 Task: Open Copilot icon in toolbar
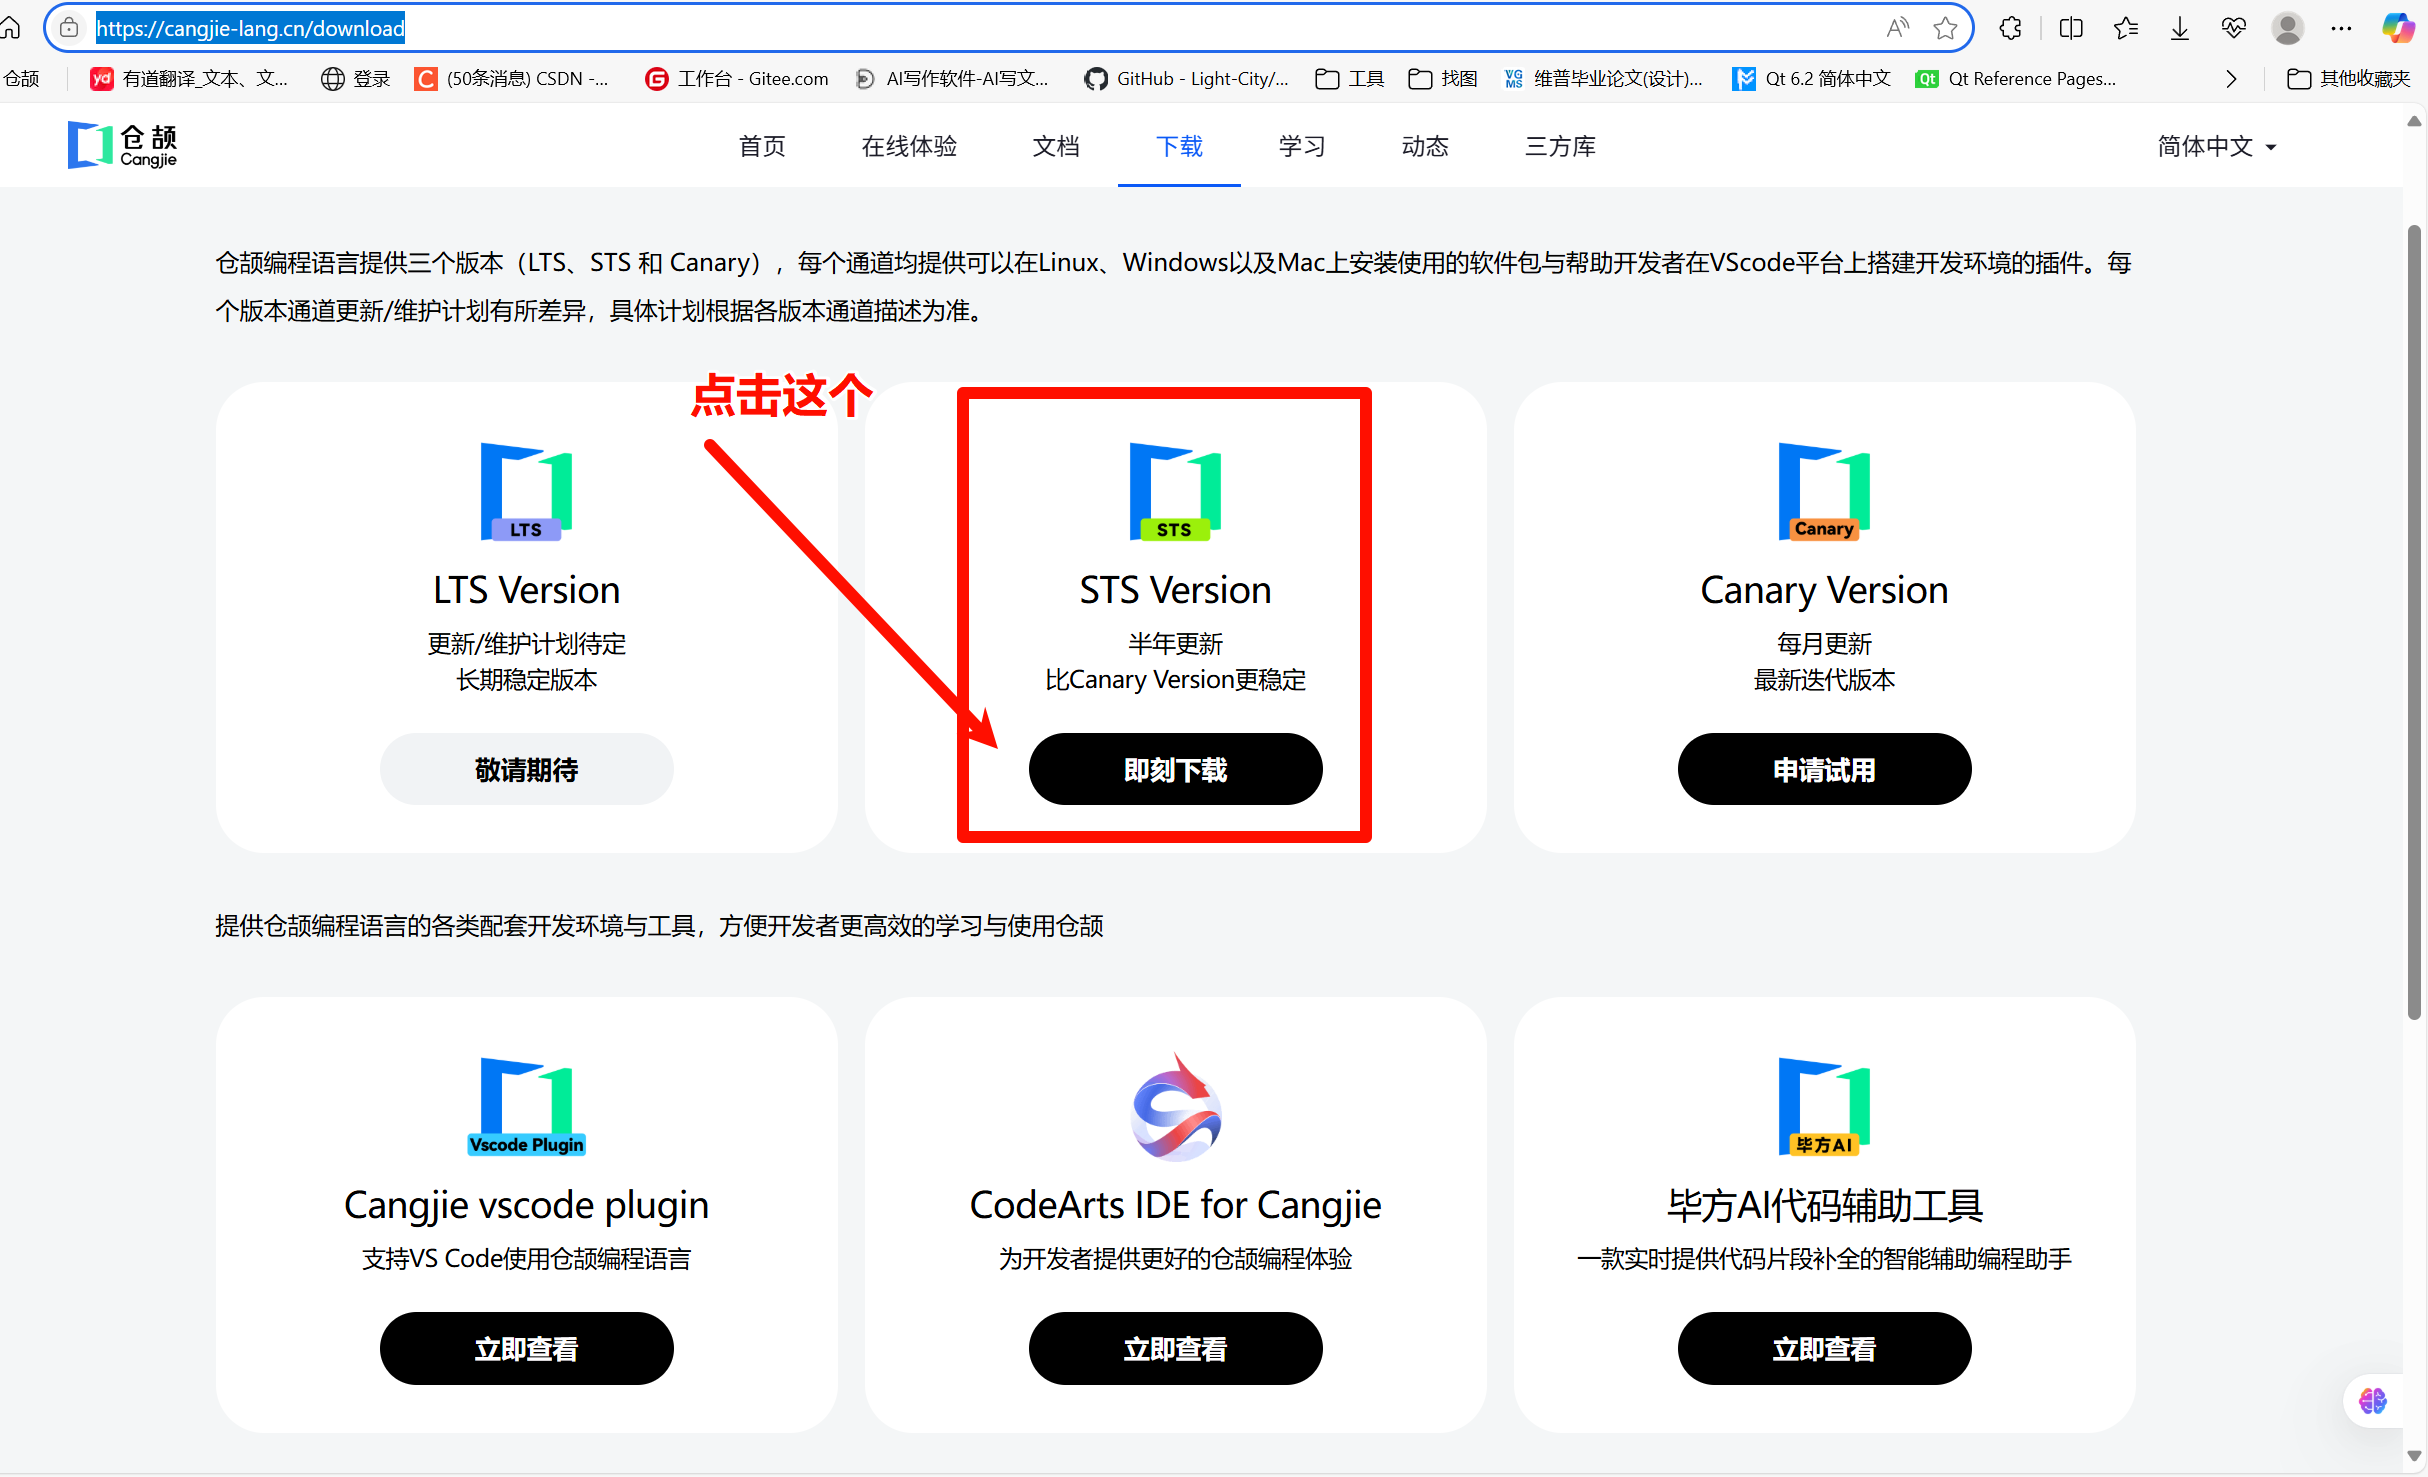(2398, 28)
